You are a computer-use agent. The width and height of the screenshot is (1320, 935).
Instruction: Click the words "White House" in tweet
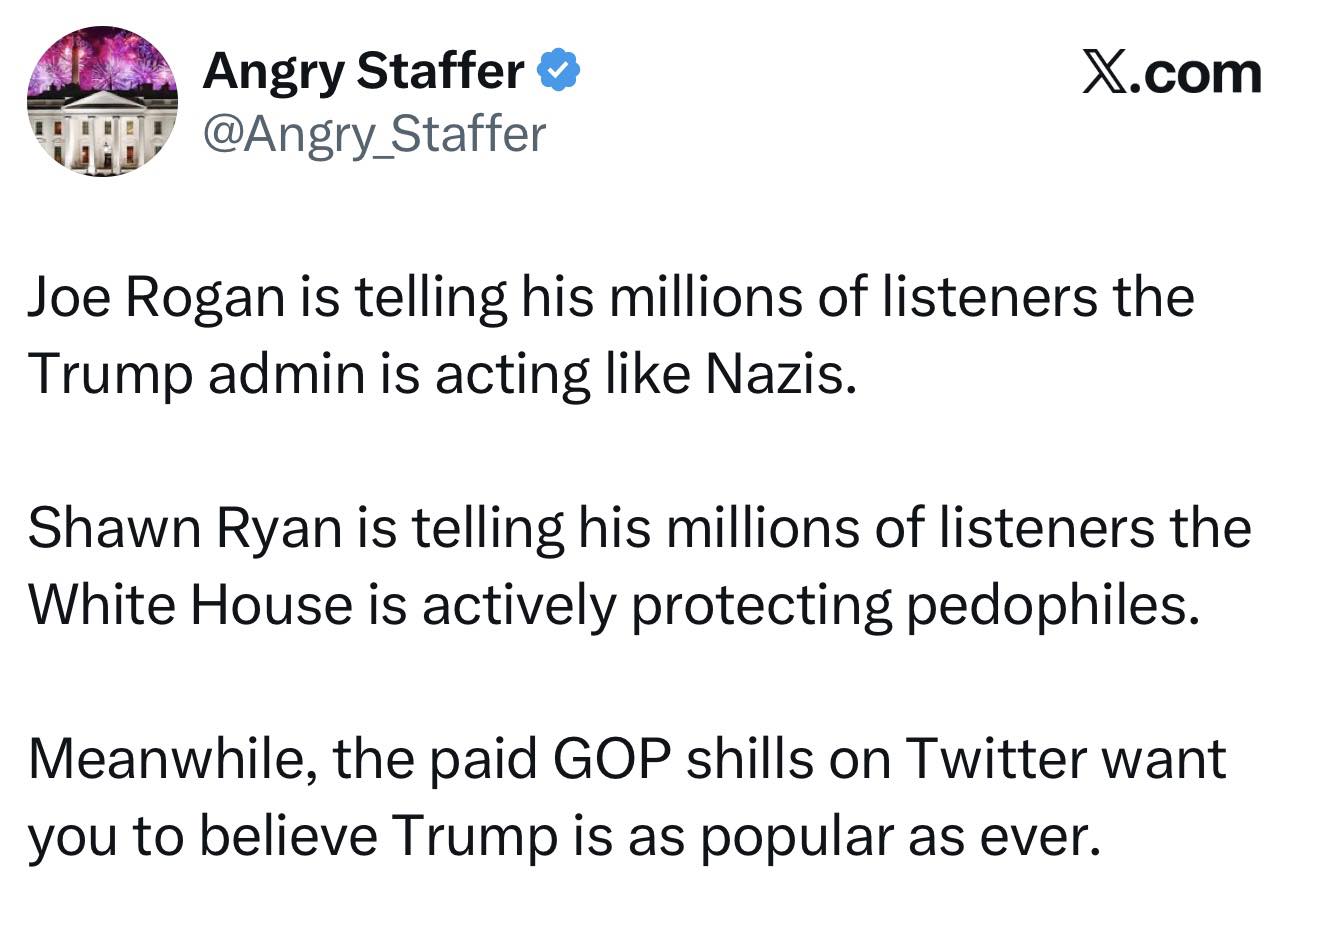coord(190,605)
